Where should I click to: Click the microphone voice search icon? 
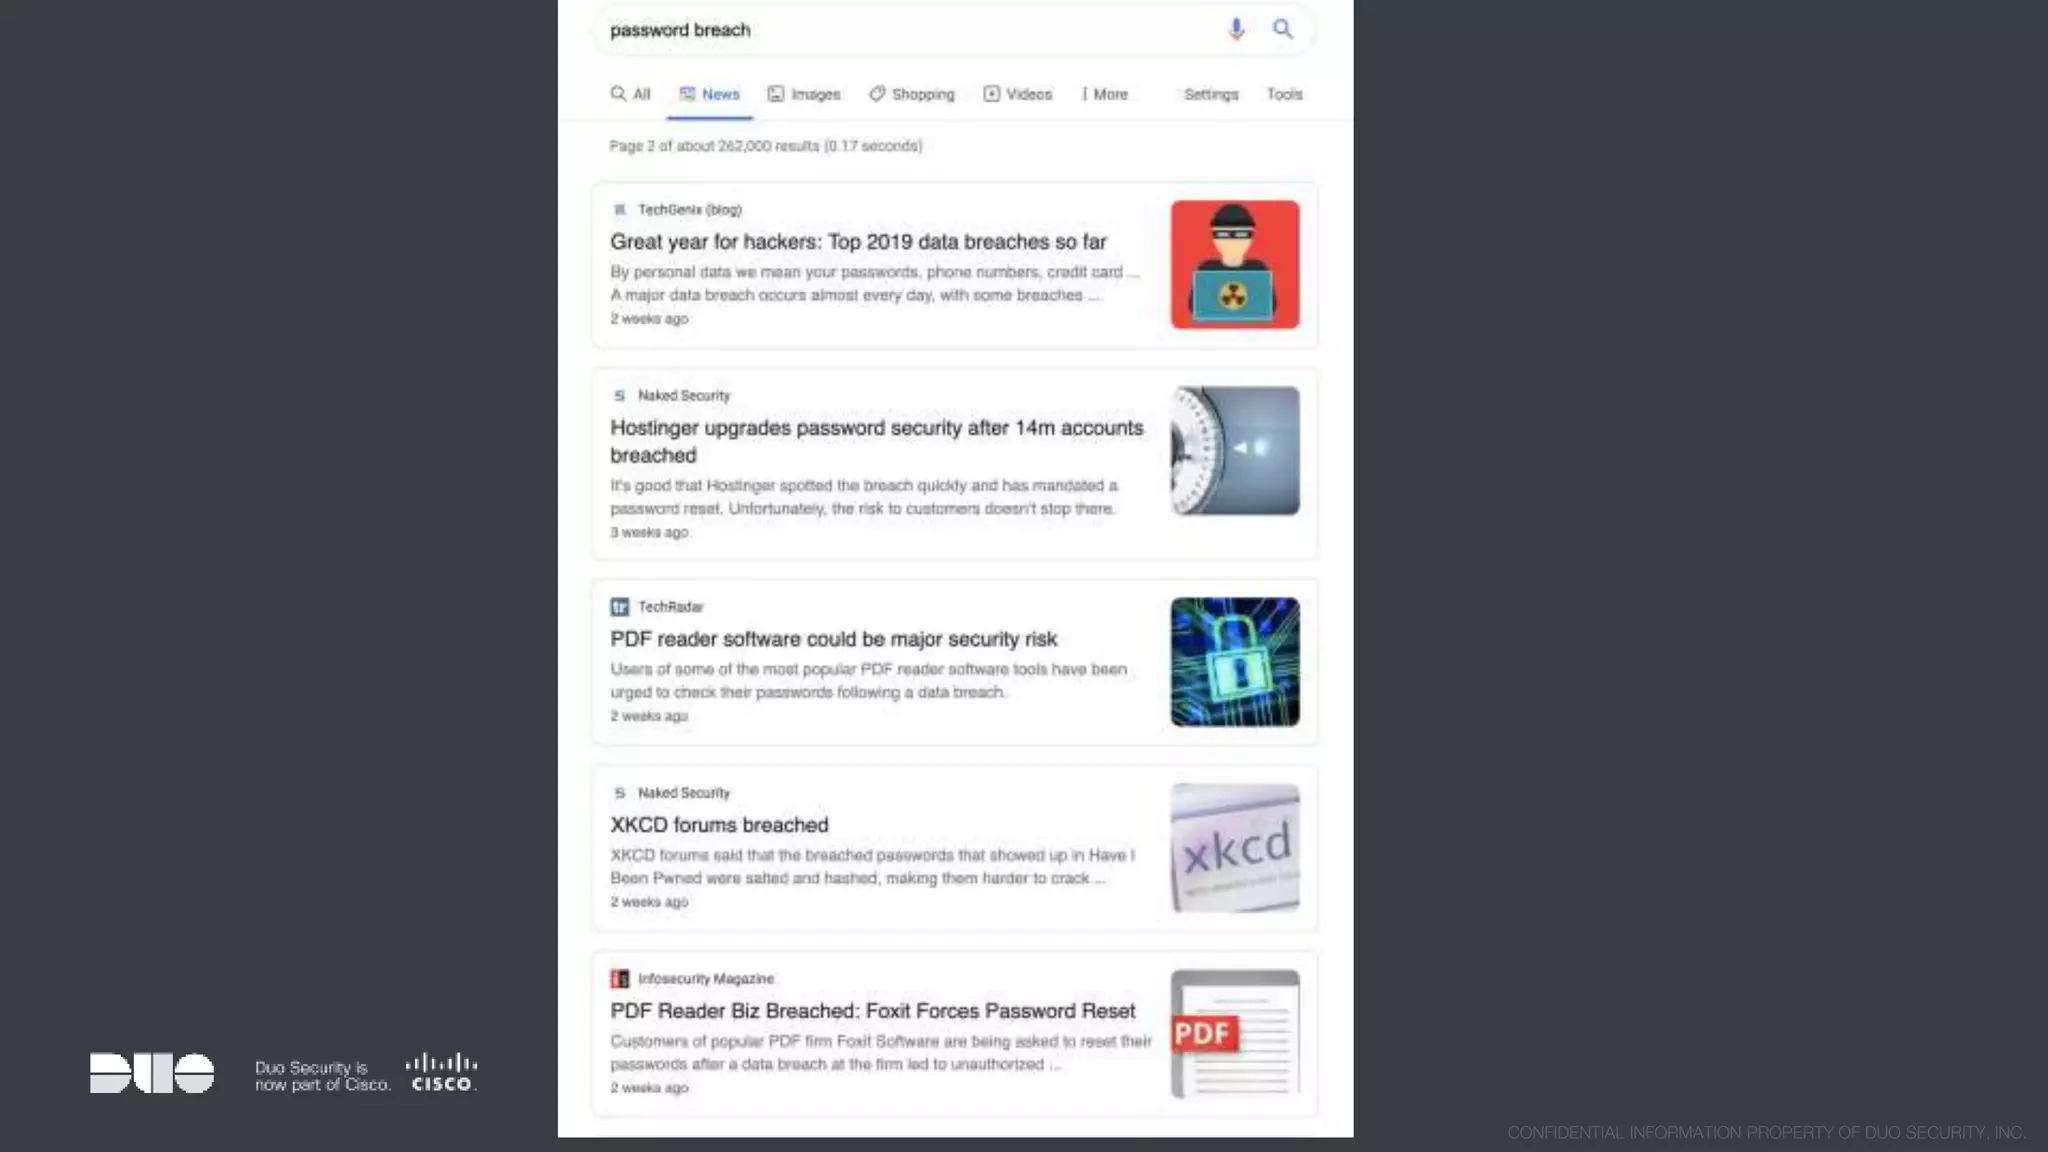(x=1236, y=29)
